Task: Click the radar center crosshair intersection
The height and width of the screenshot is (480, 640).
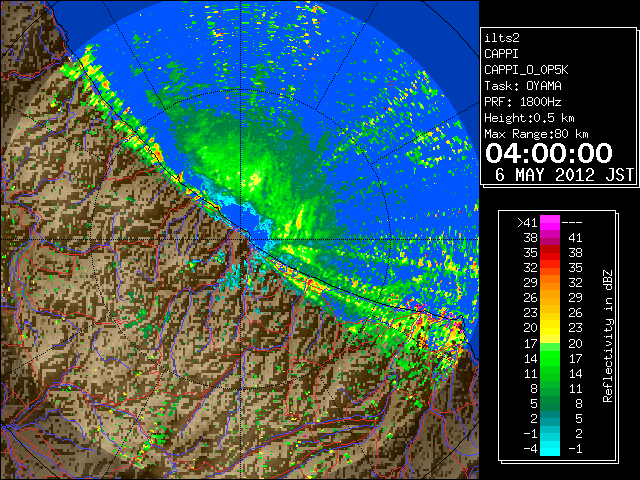Action: [x=241, y=239]
